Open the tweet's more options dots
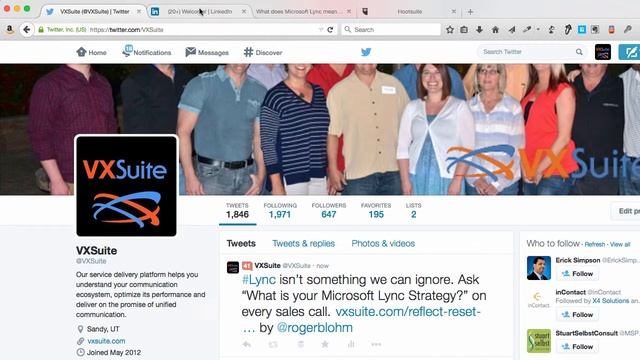The width and height of the screenshot is (640, 360). point(376,344)
